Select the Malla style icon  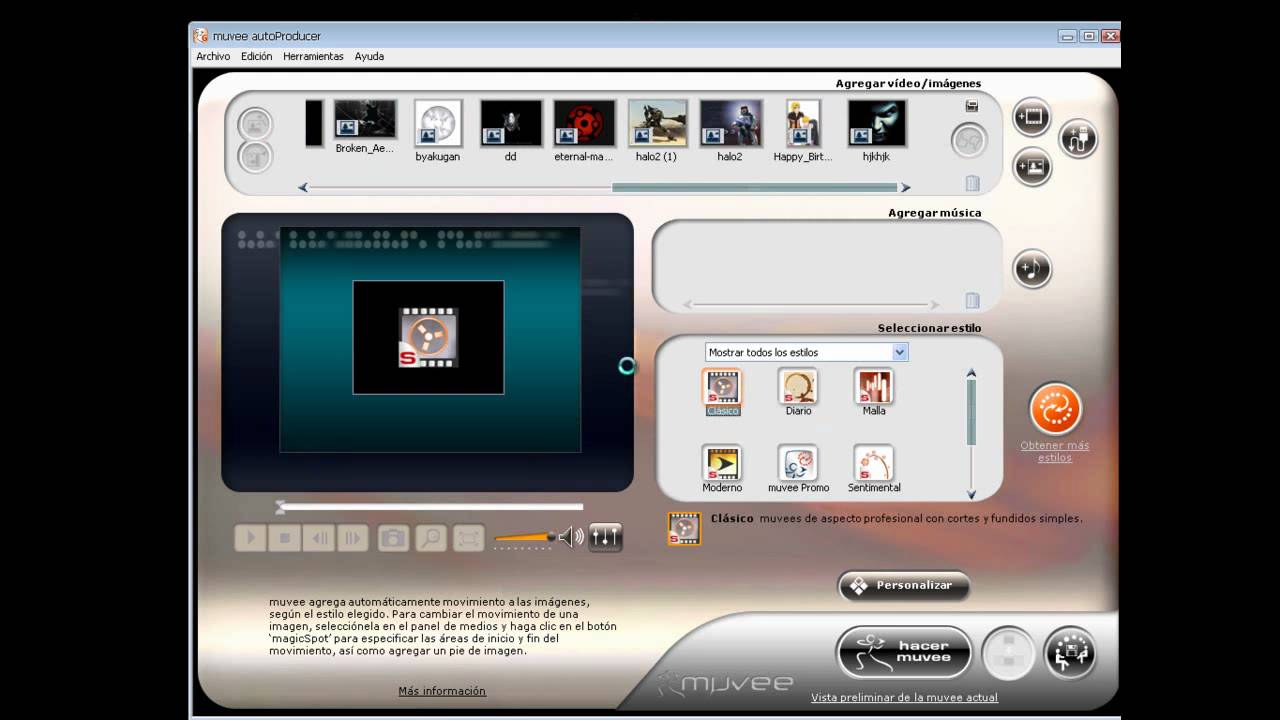873,386
